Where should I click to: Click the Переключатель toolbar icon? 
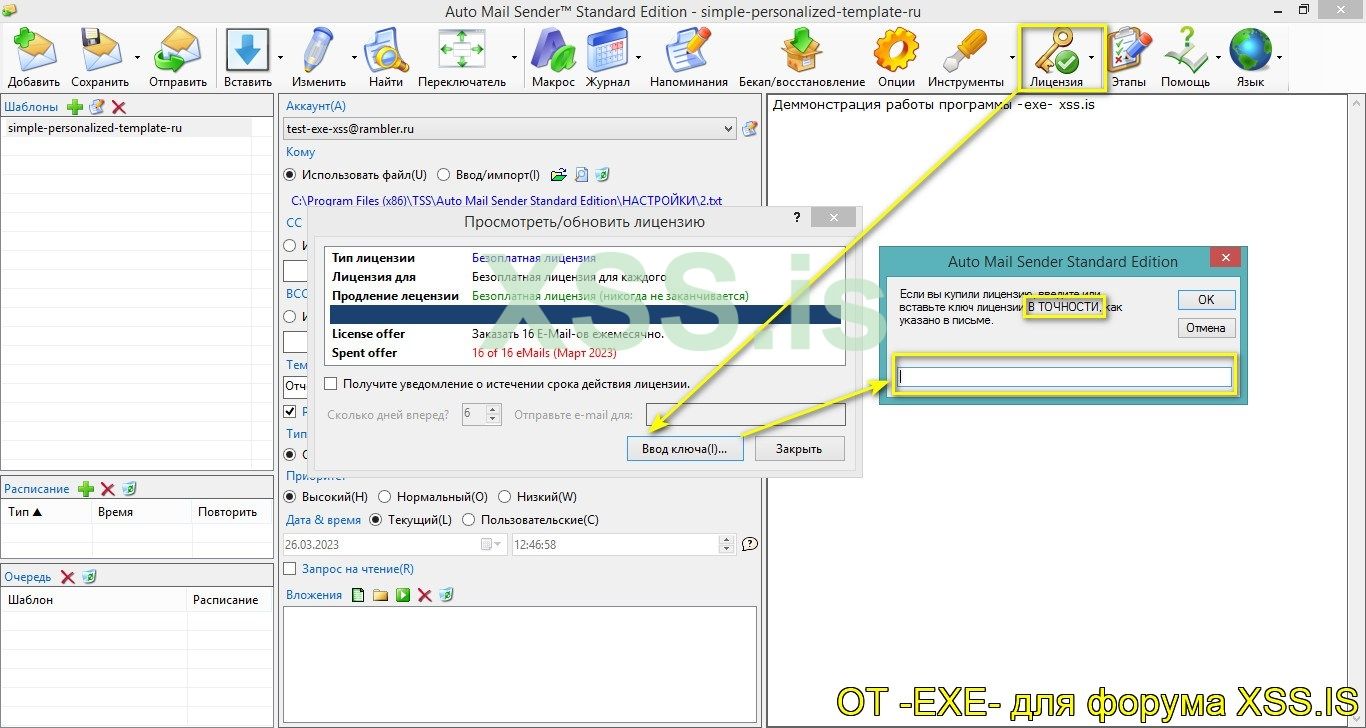pyautogui.click(x=462, y=50)
